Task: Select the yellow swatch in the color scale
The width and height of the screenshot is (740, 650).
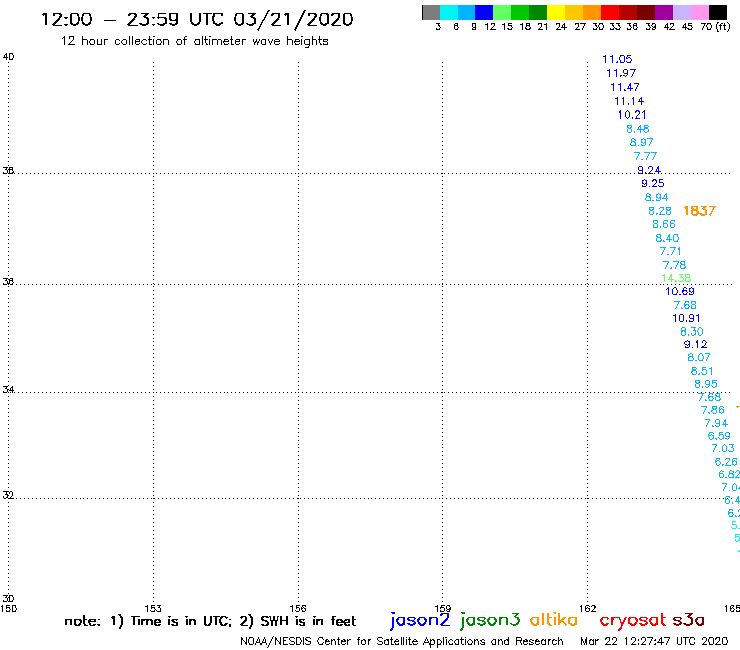Action: [x=556, y=12]
